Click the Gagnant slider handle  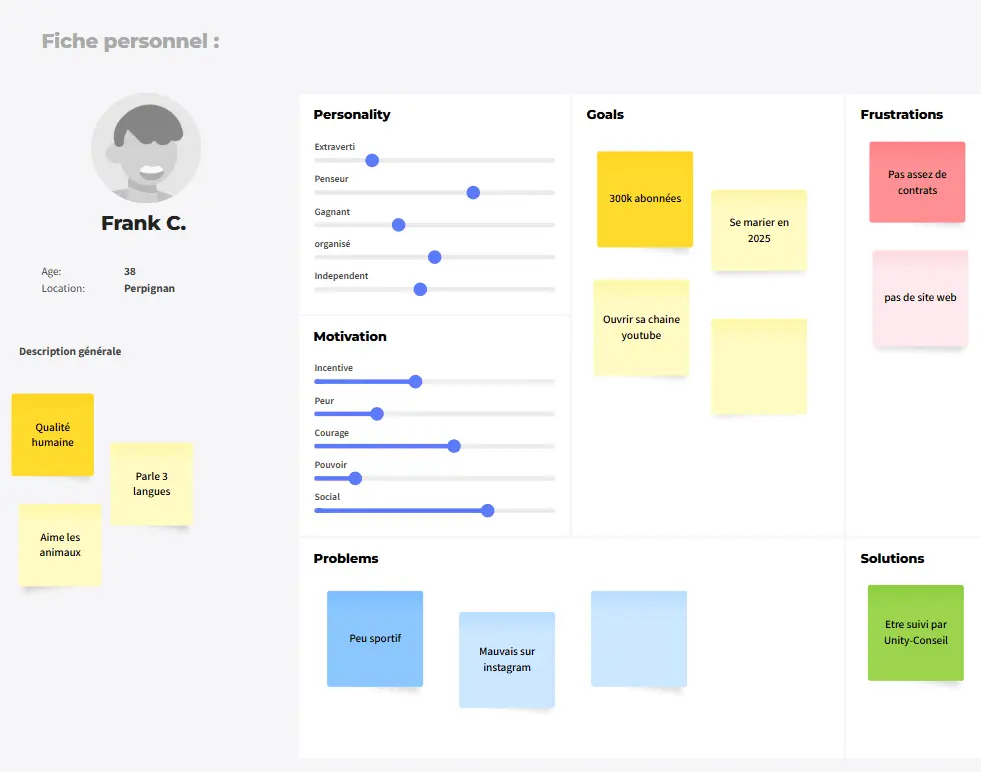point(398,225)
